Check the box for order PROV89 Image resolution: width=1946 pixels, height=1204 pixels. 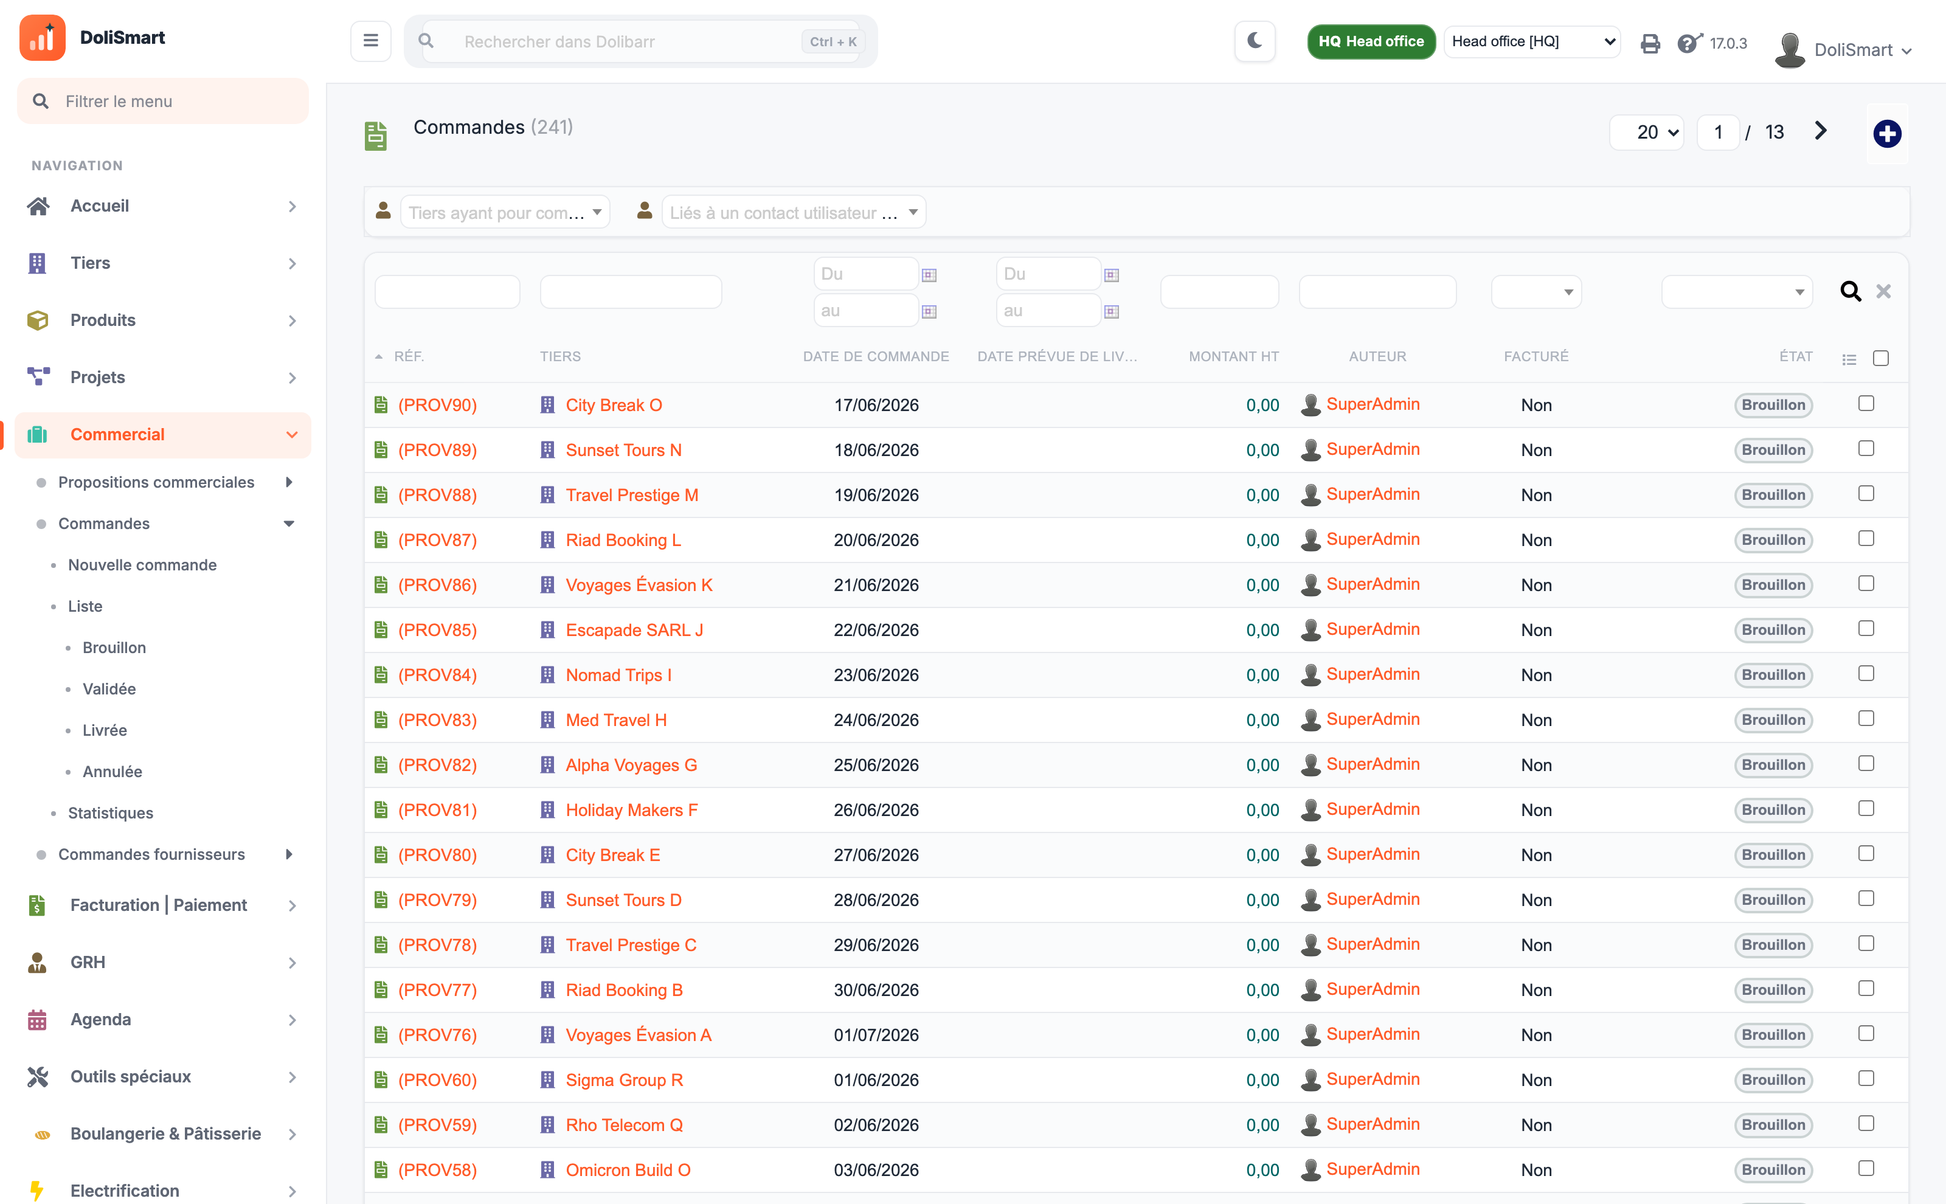point(1866,449)
